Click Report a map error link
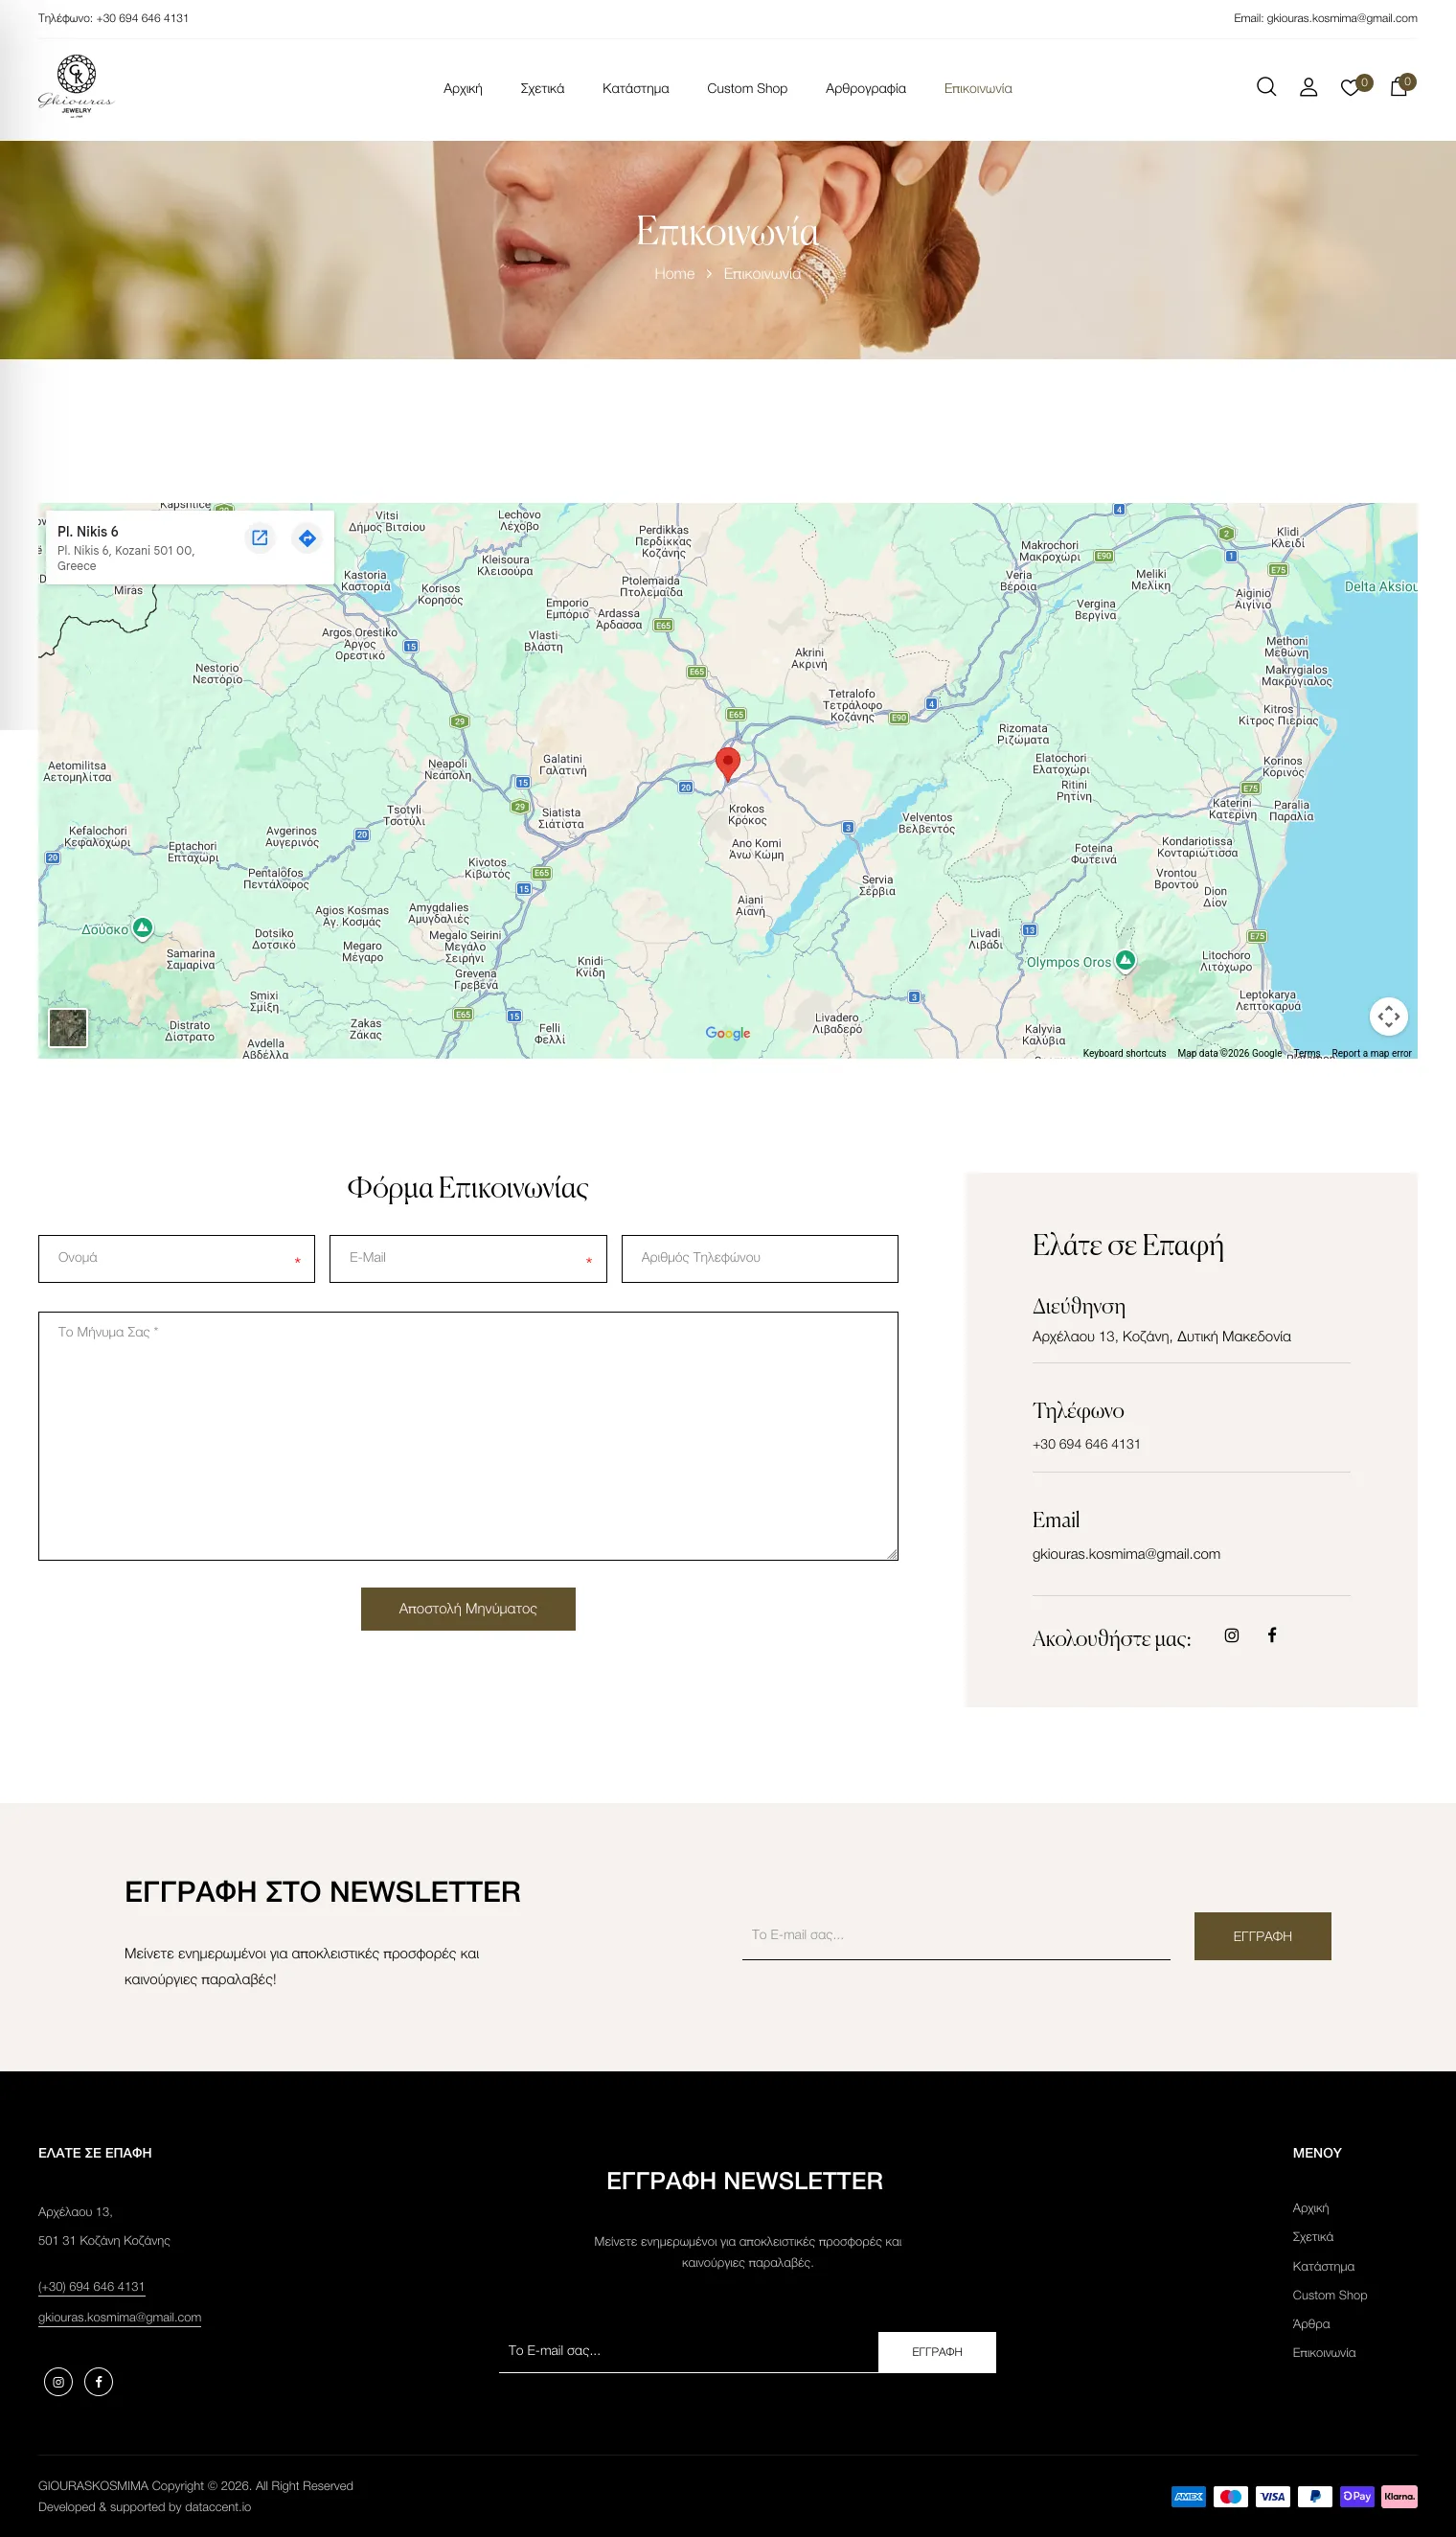1456x2537 pixels. coord(1371,1053)
